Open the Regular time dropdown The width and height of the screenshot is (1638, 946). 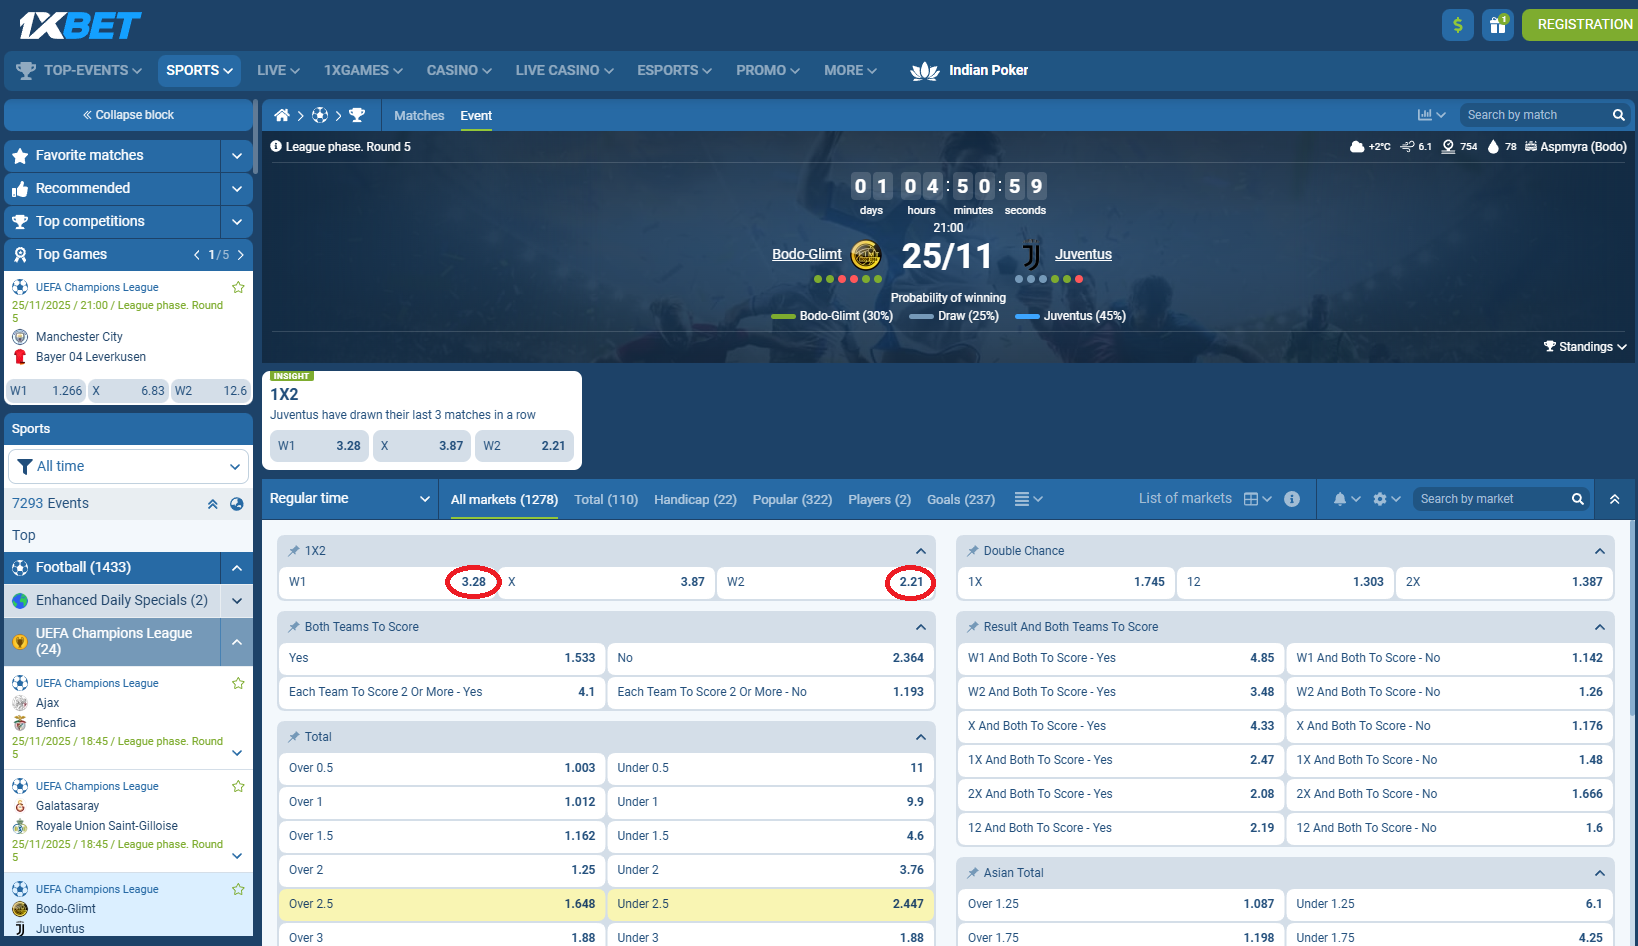350,498
